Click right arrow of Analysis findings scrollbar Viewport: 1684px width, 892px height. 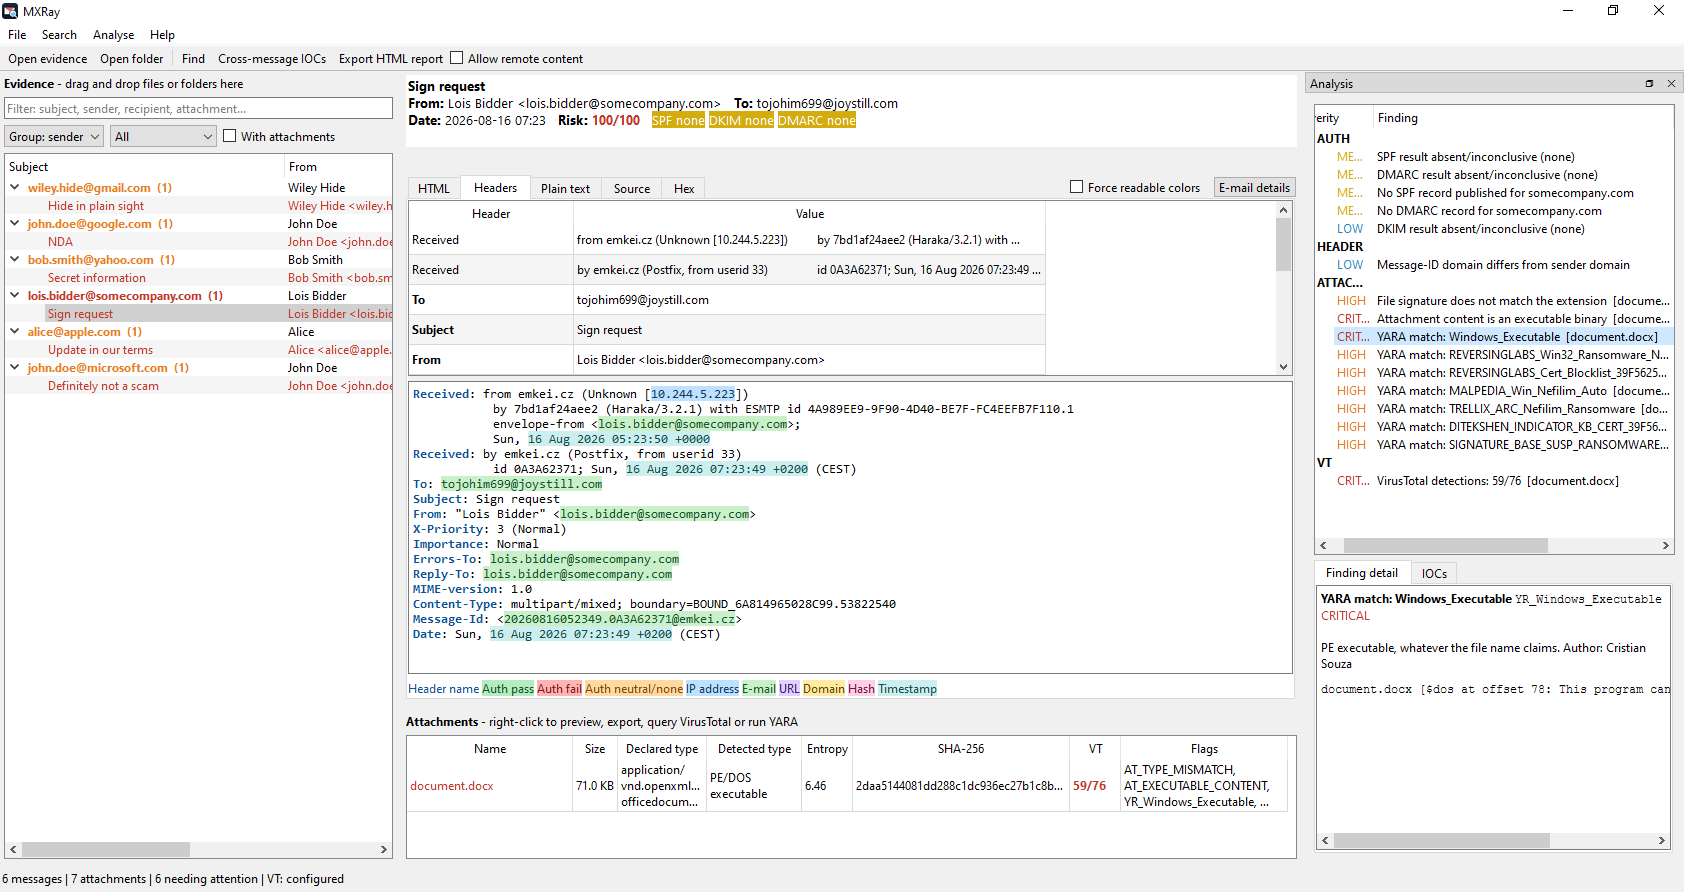1665,545
